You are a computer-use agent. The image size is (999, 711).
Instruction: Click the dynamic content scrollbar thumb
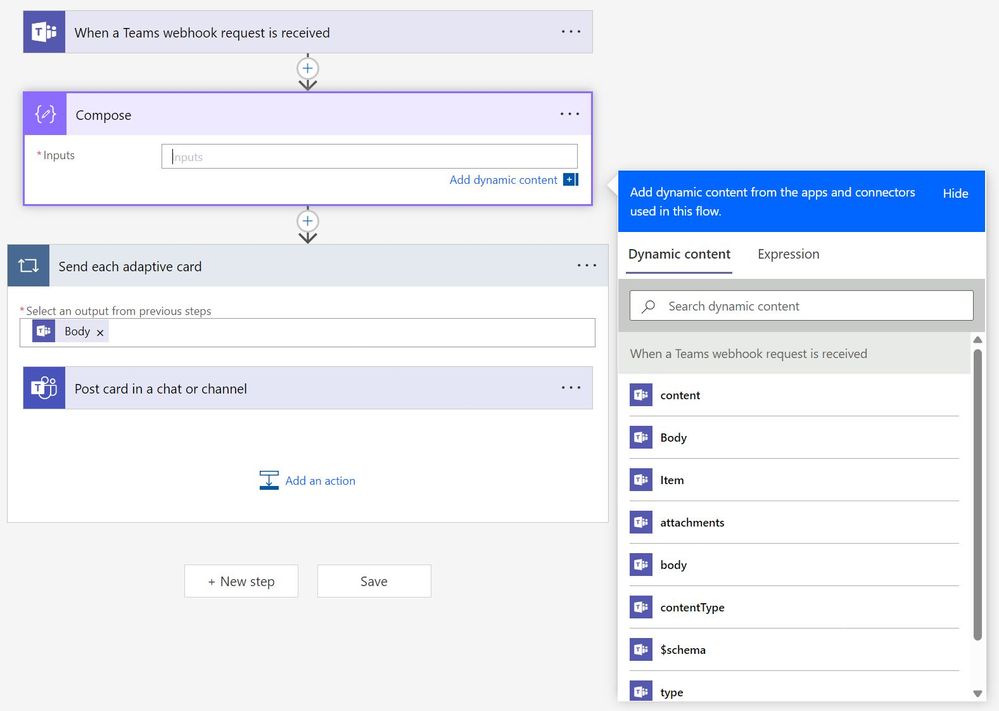click(977, 494)
